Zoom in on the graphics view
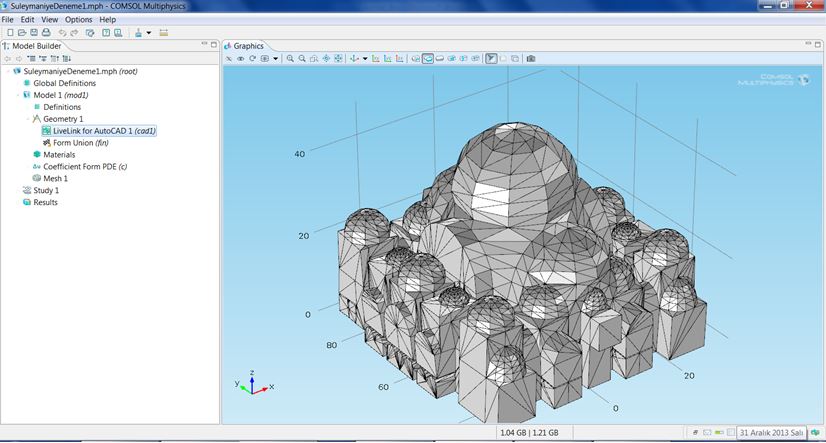Image resolution: width=826 pixels, height=443 pixels. click(290, 58)
